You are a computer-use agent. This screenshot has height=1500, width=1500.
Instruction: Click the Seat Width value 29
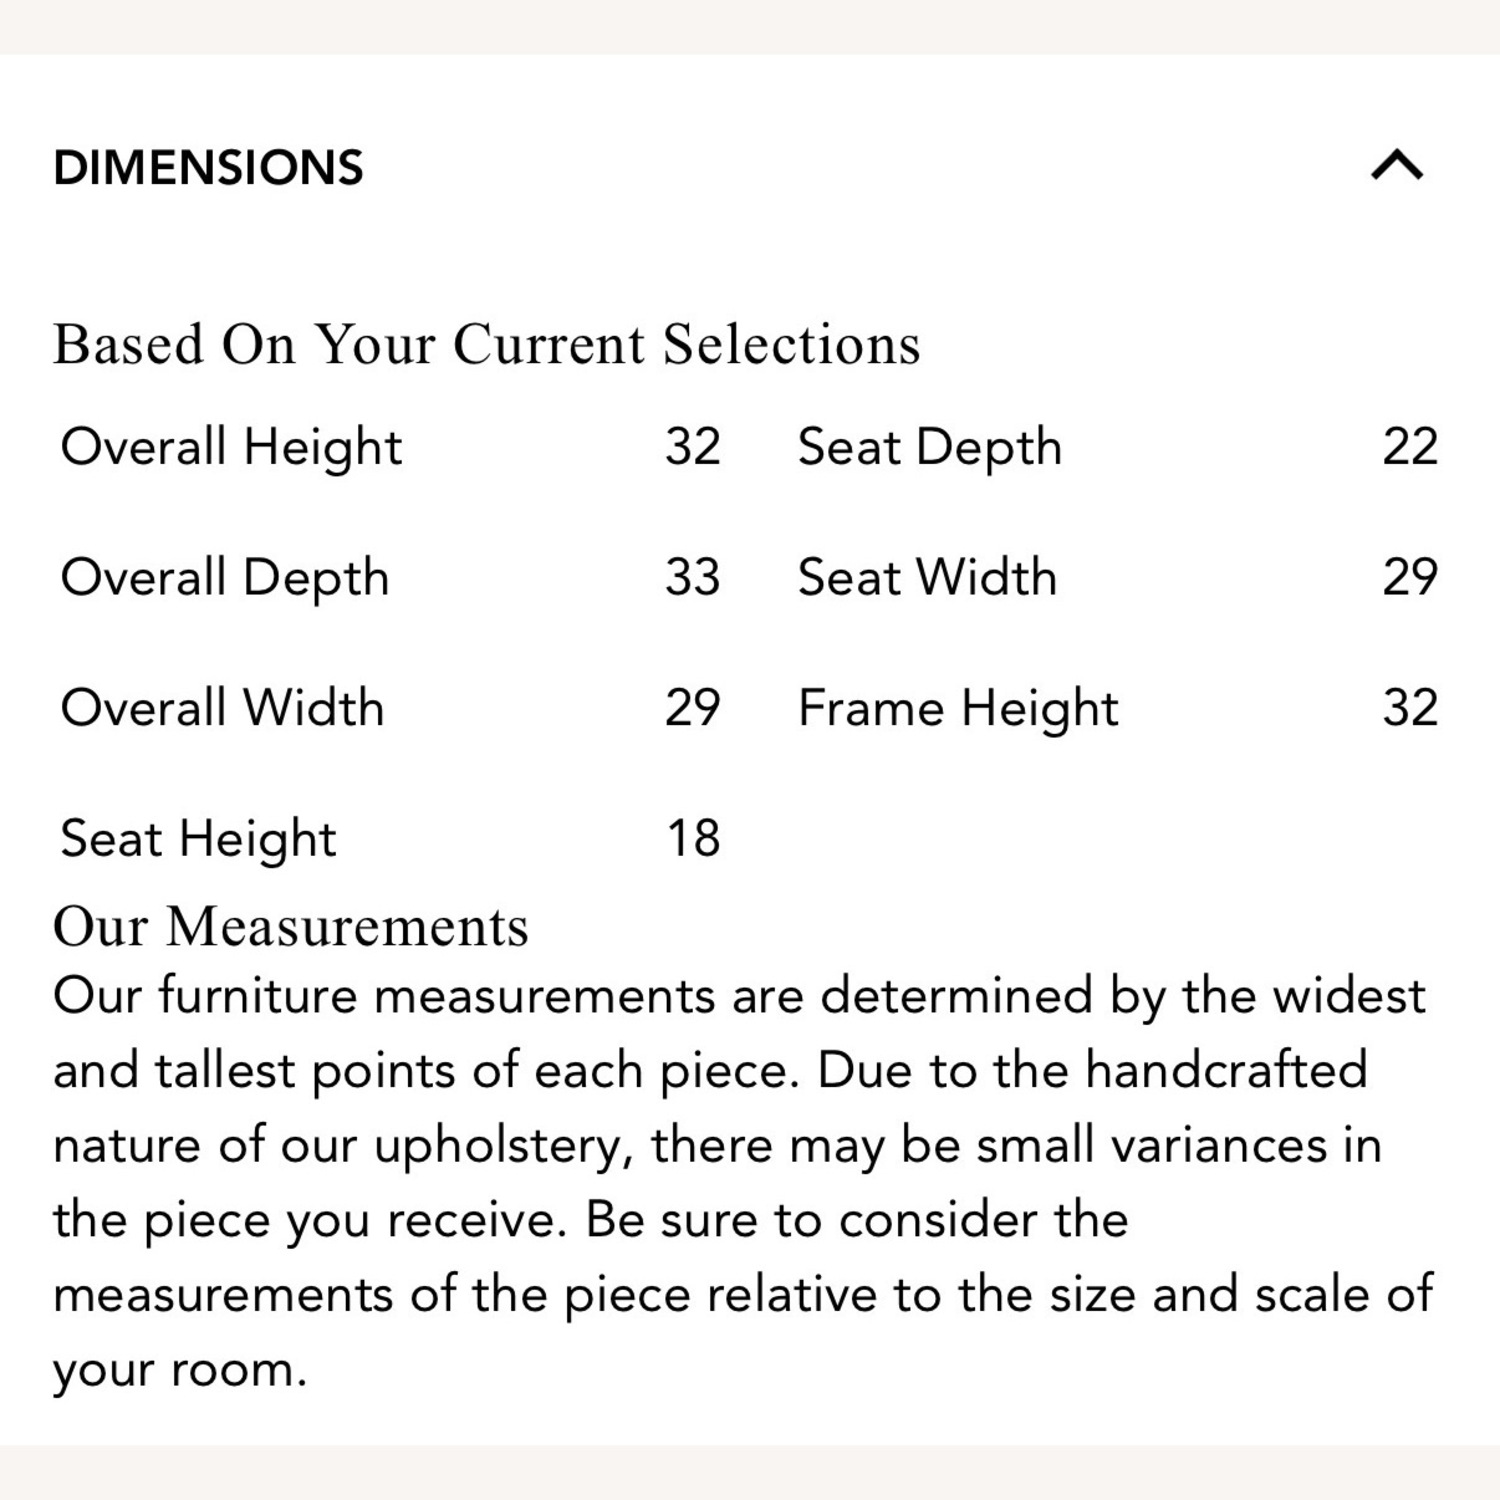pos(1409,577)
